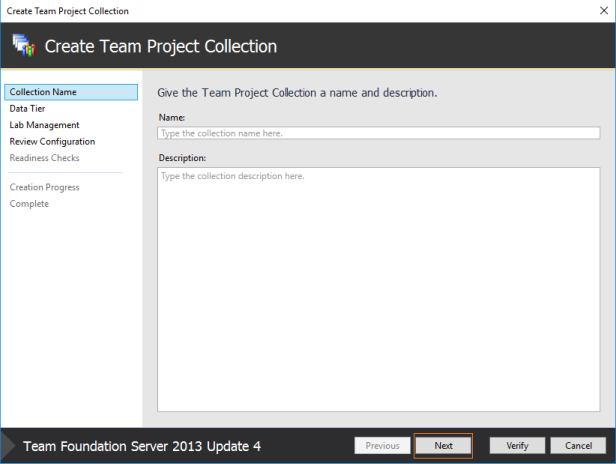This screenshot has height=464, width=616.
Task: Click inside the Description text area
Action: click(378, 290)
